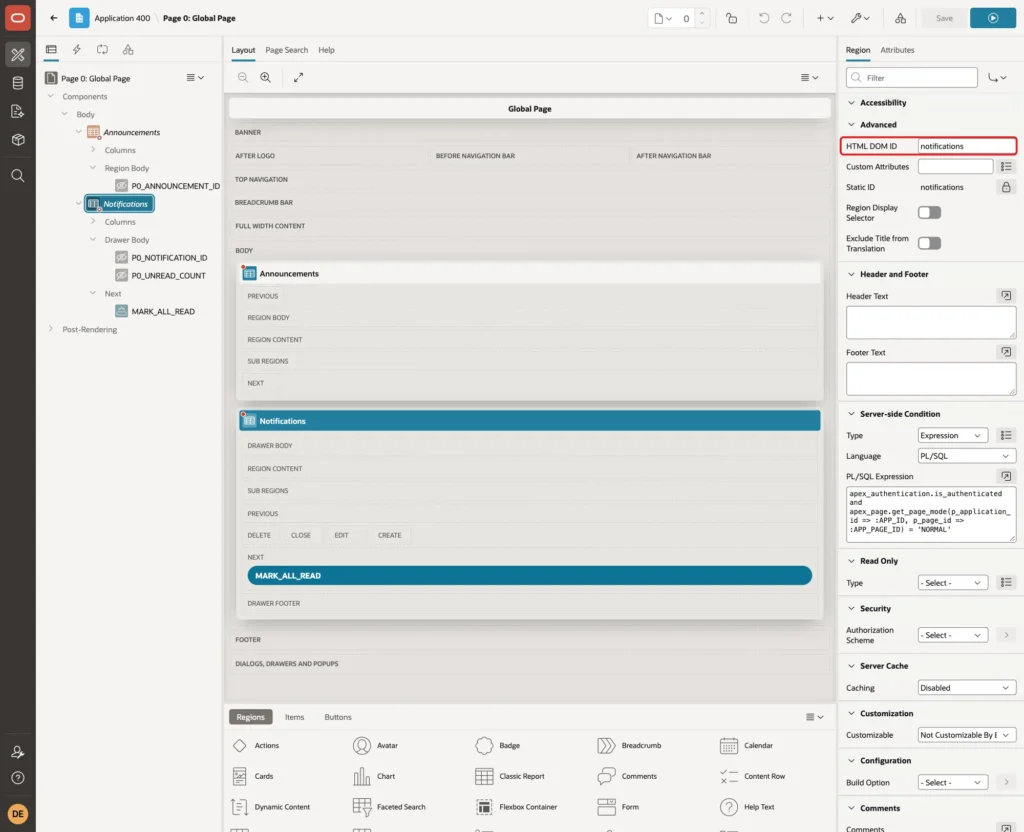Open the Shared Components icon in toolbar
This screenshot has width=1024, height=832.
click(901, 18)
